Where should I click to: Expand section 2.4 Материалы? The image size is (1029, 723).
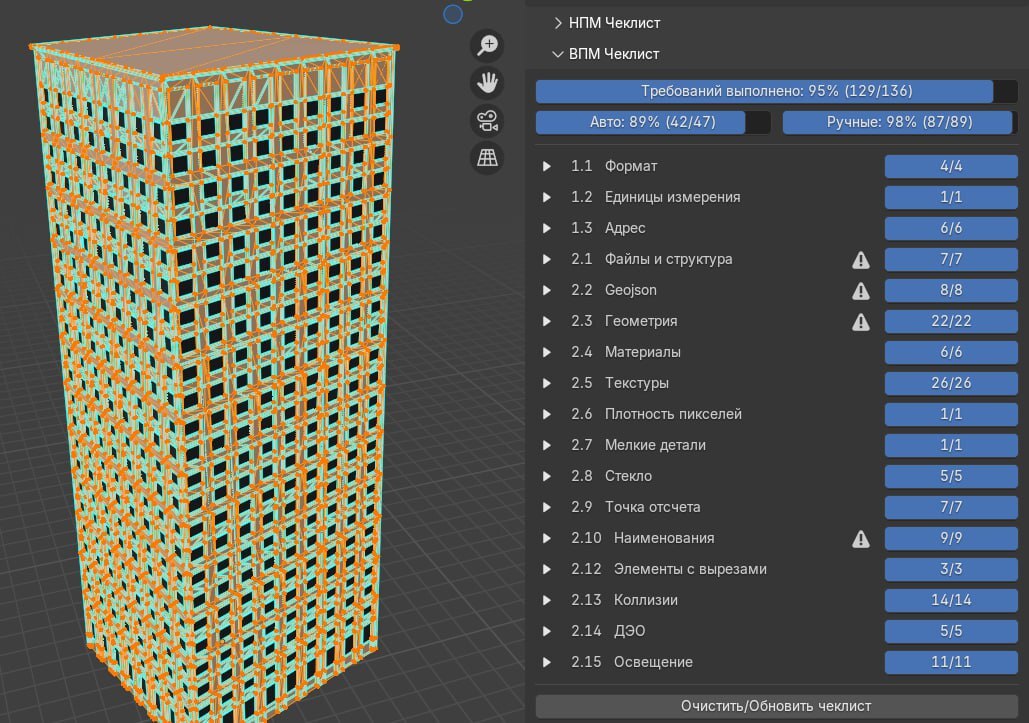pyautogui.click(x=547, y=352)
